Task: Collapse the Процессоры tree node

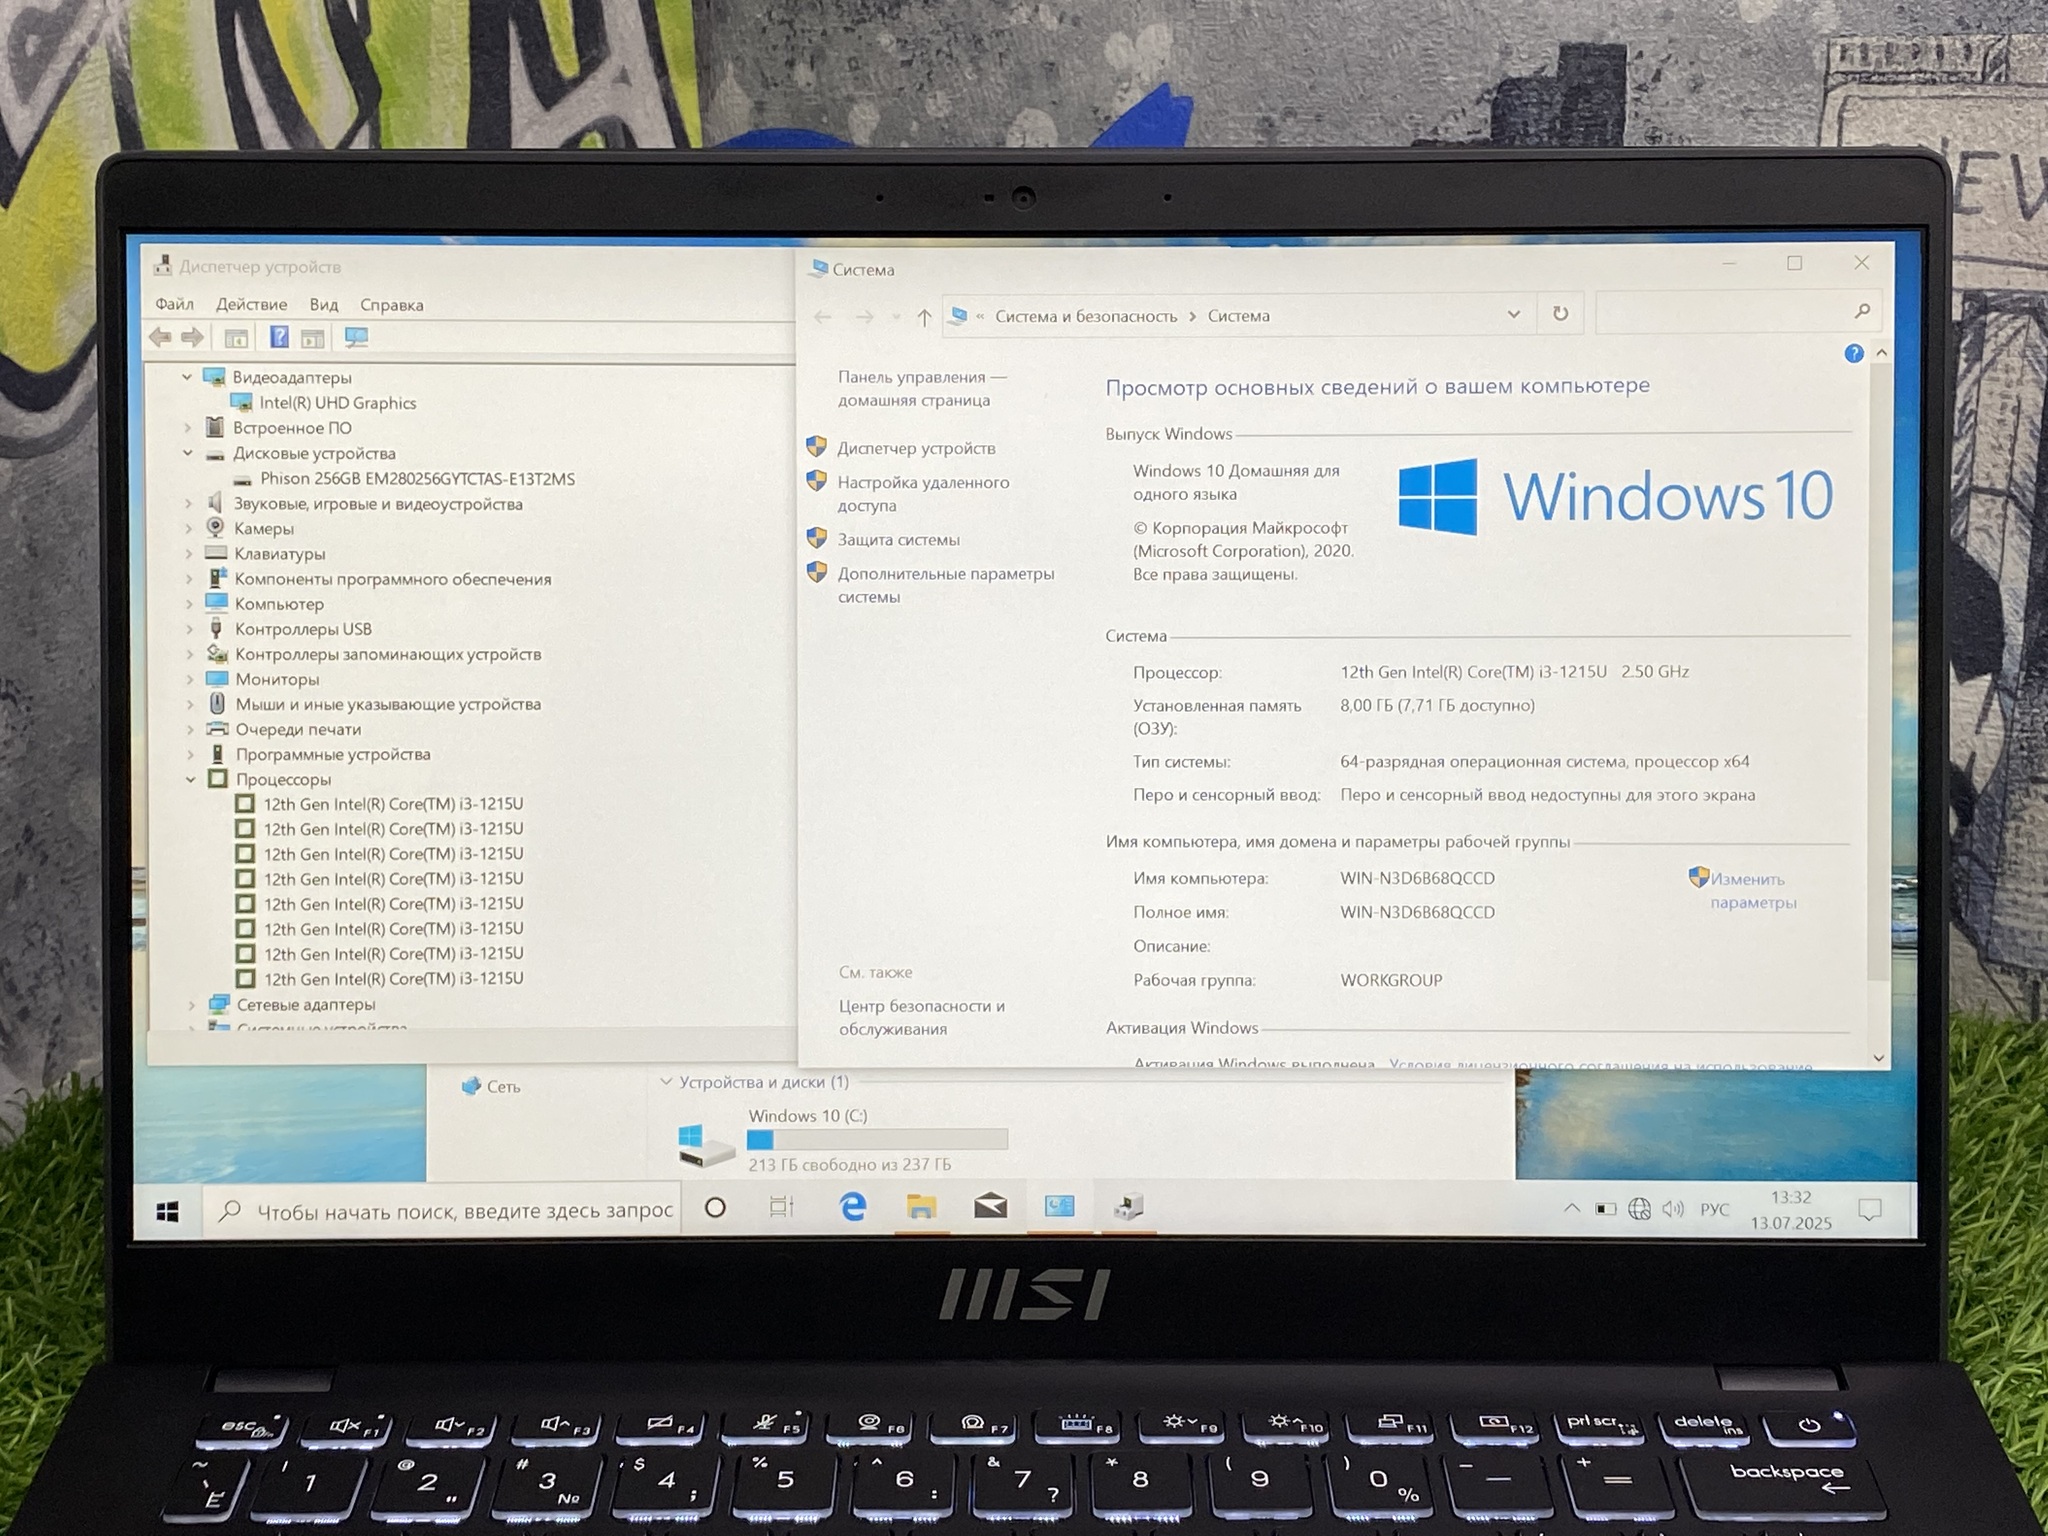Action: tap(190, 779)
